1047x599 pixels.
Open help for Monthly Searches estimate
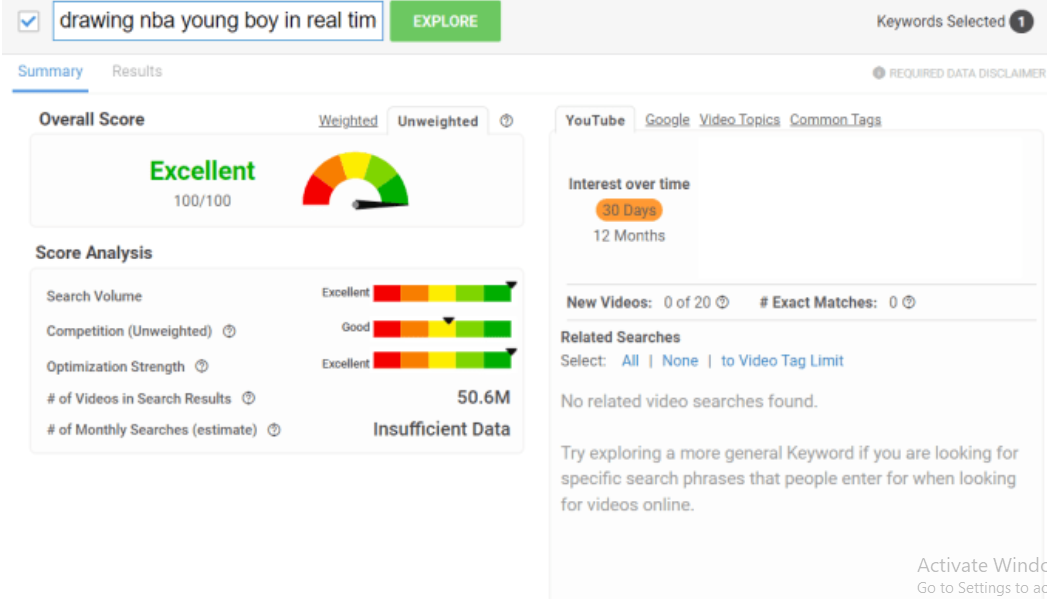coord(274,430)
